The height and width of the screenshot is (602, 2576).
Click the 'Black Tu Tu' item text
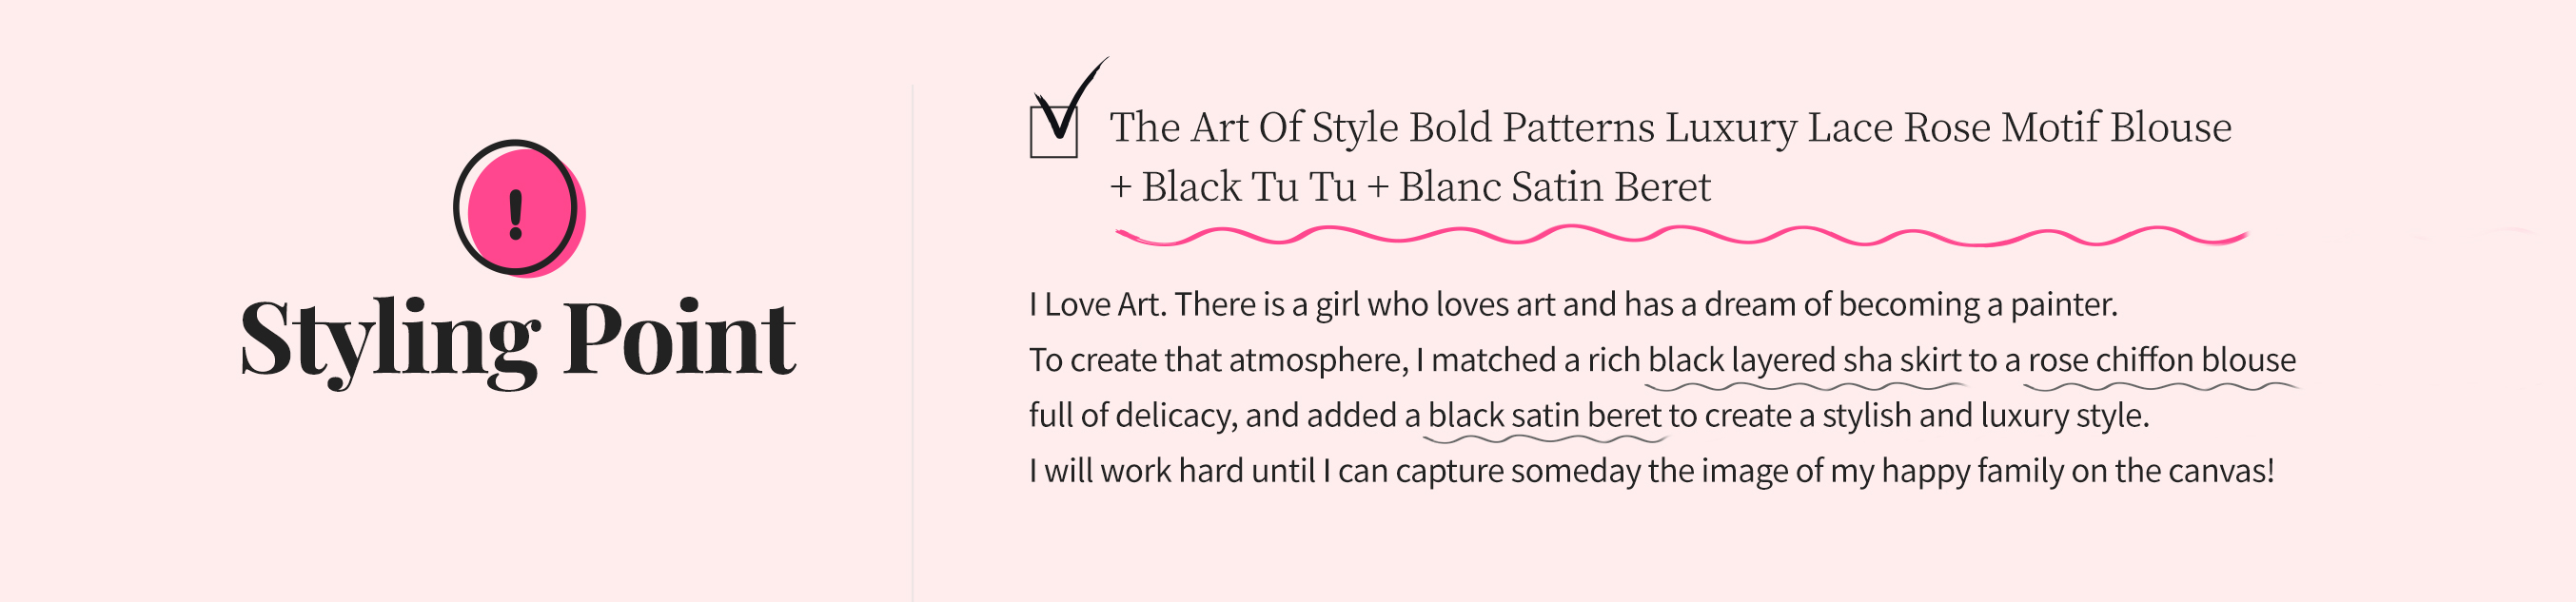(x=1248, y=187)
